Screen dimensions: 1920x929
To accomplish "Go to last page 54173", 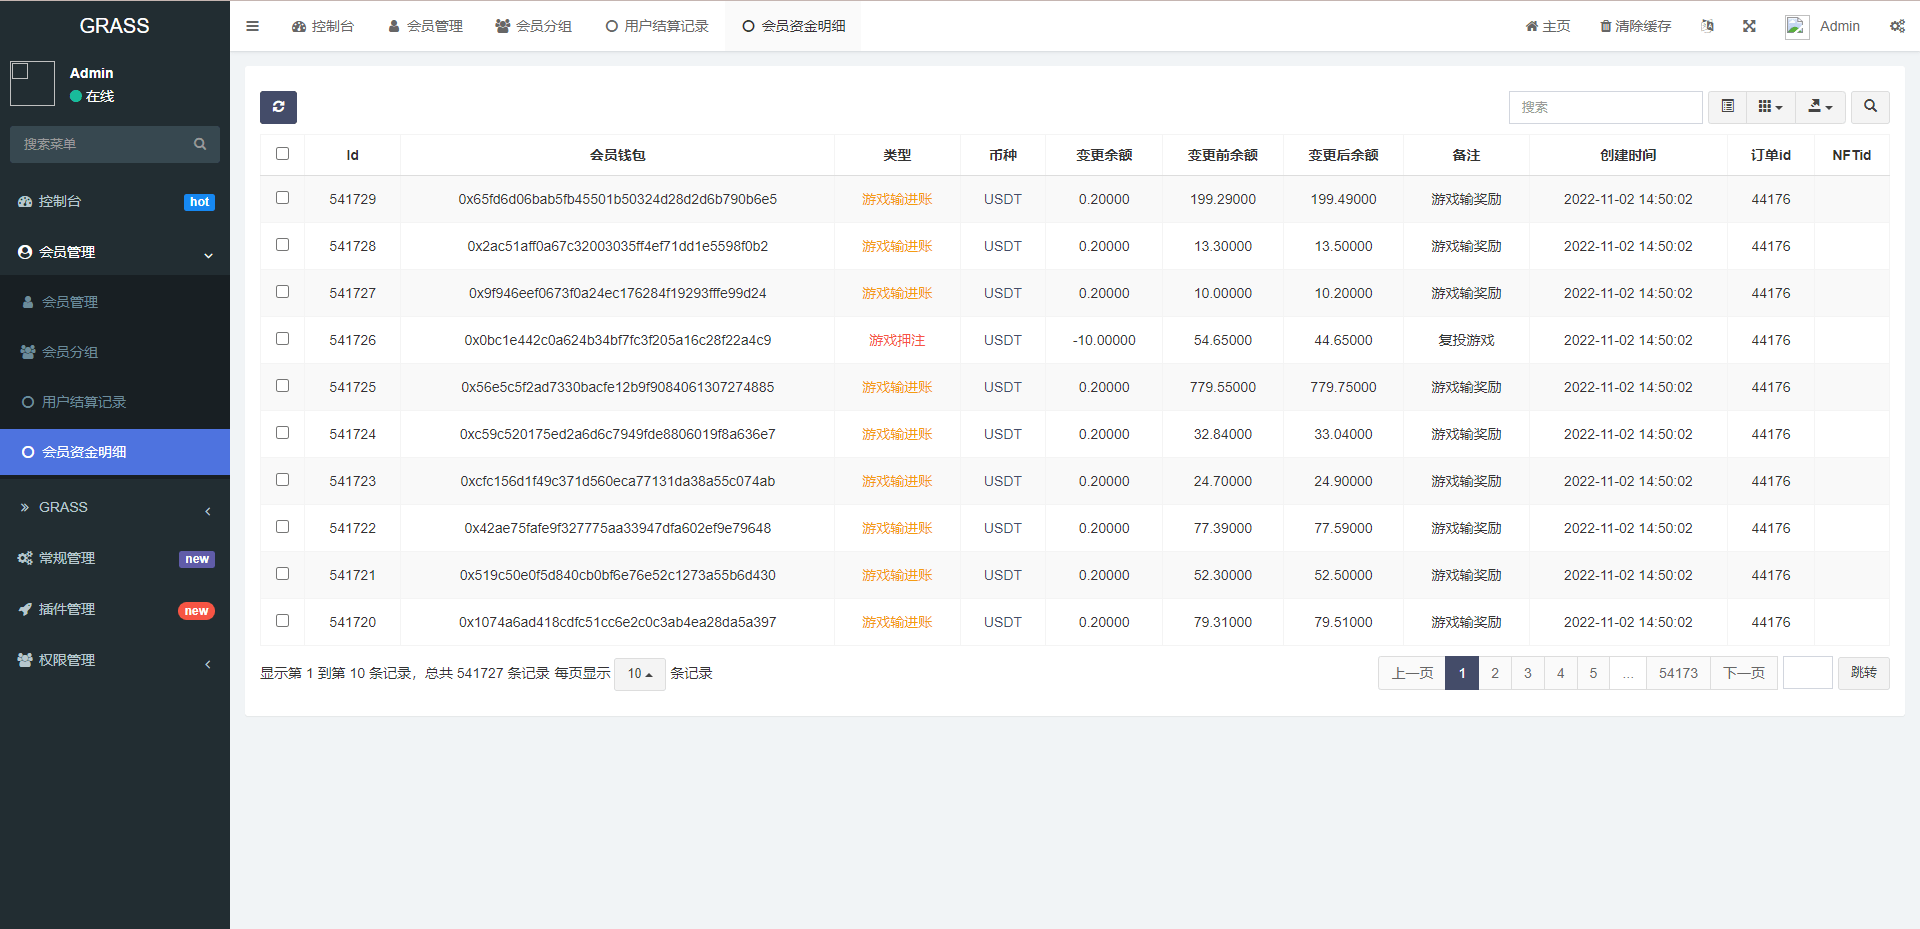I will coord(1677,673).
